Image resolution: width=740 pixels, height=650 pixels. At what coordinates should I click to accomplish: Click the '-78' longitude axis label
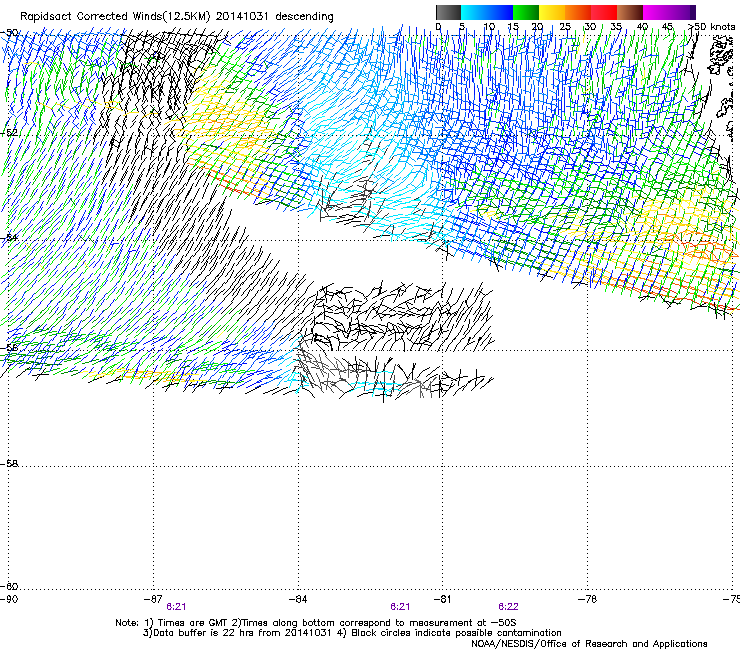point(587,599)
